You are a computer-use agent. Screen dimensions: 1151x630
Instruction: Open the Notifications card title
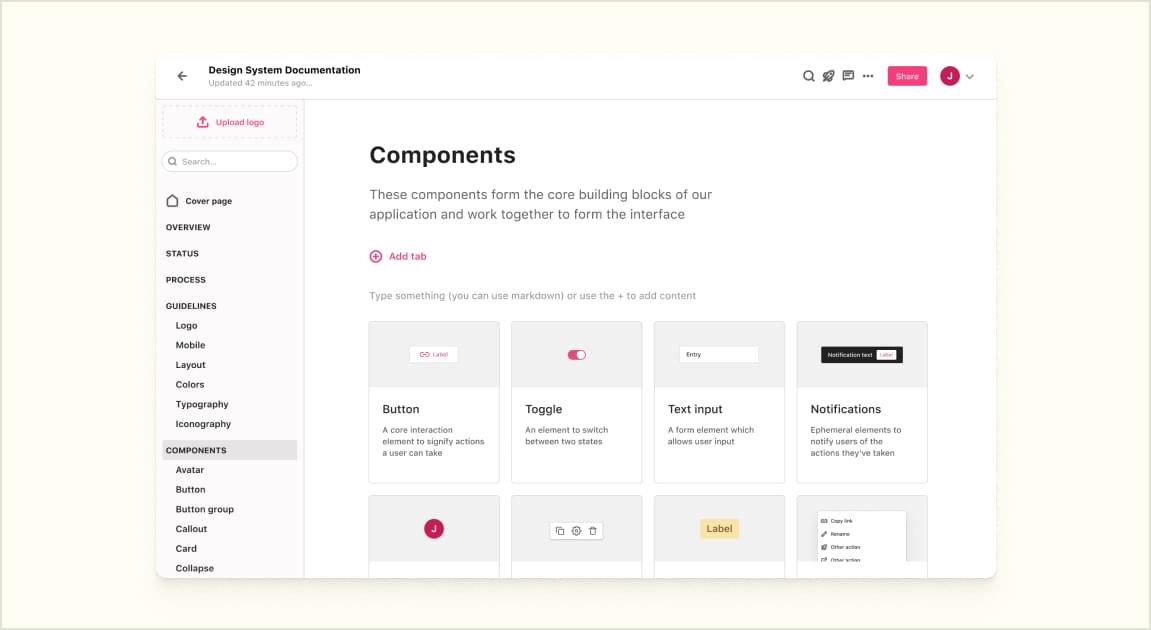pos(846,409)
